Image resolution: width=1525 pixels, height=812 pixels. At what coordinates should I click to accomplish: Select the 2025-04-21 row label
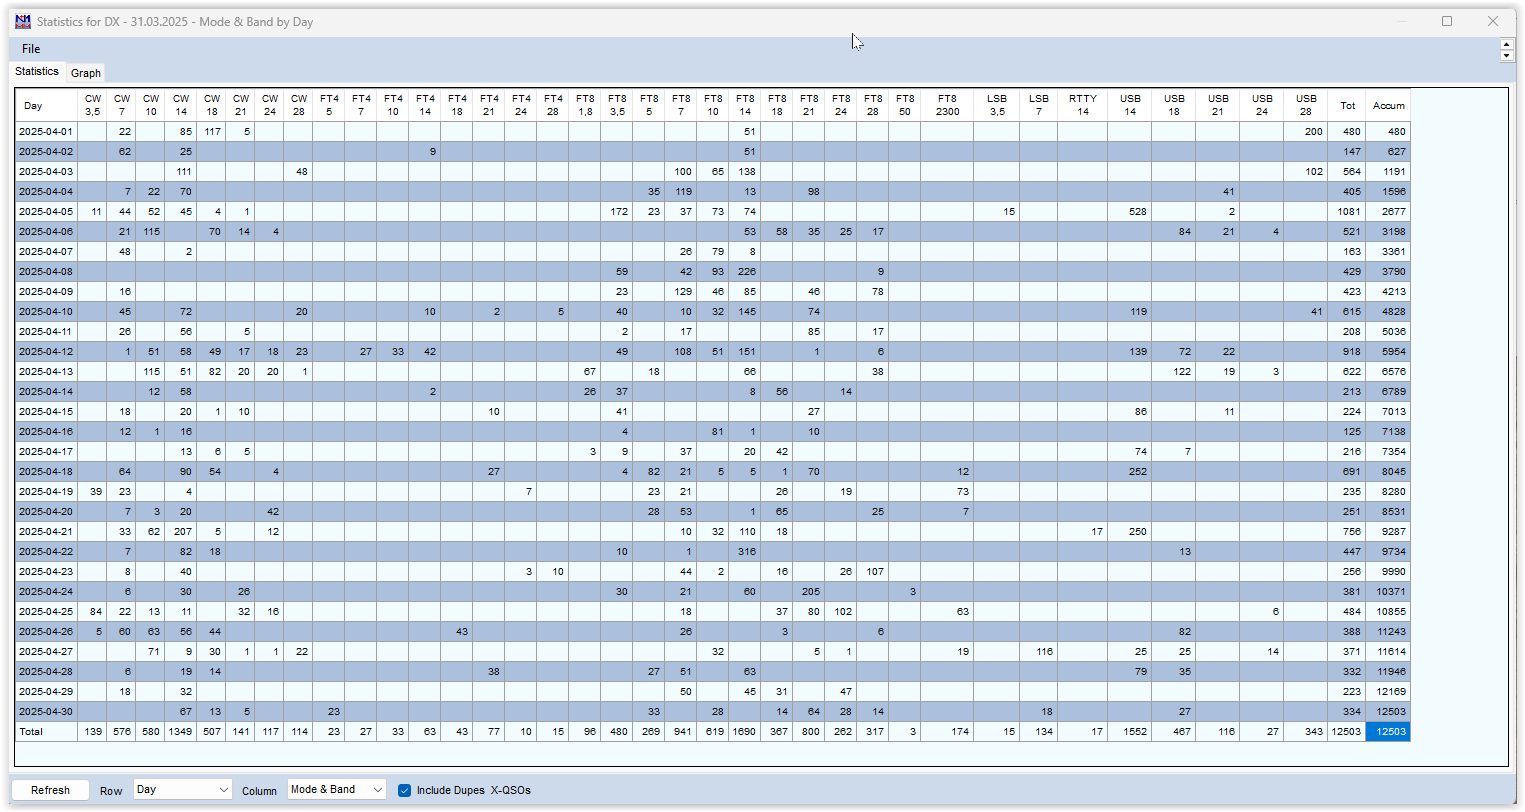pyautogui.click(x=46, y=532)
